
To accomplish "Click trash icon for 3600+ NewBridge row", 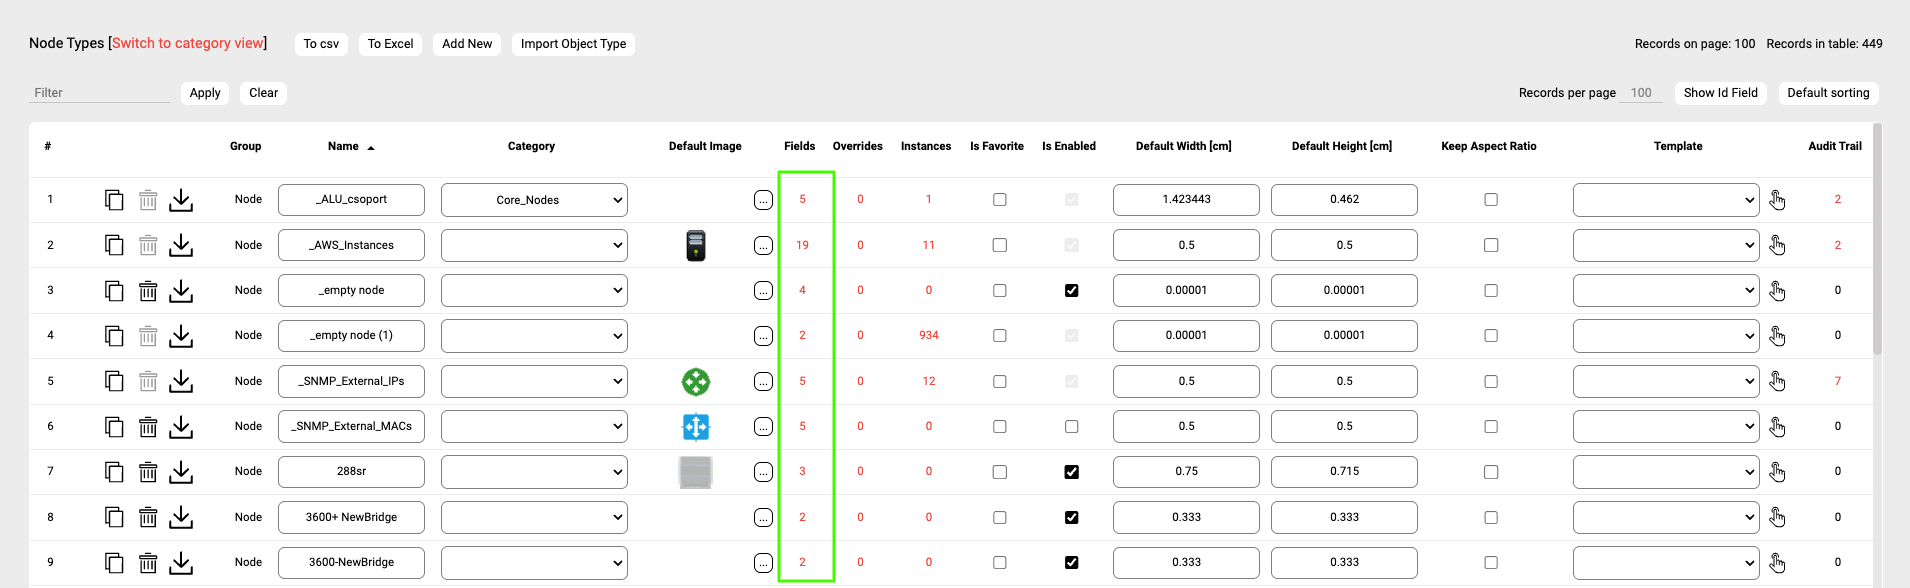I will click(x=148, y=517).
